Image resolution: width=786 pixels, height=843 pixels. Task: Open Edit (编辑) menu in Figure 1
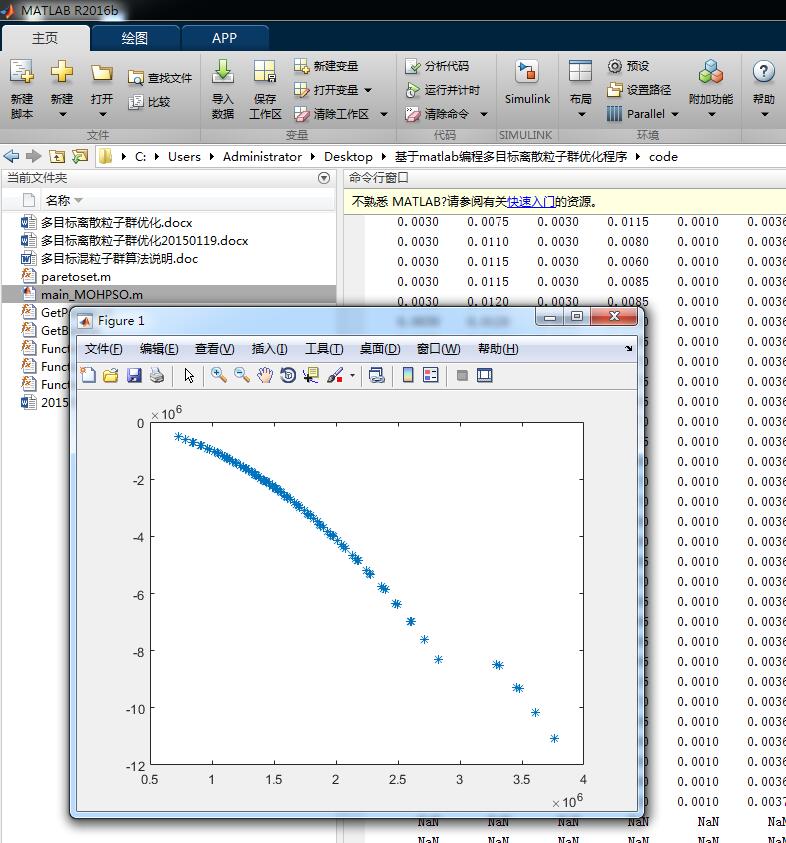(x=159, y=349)
